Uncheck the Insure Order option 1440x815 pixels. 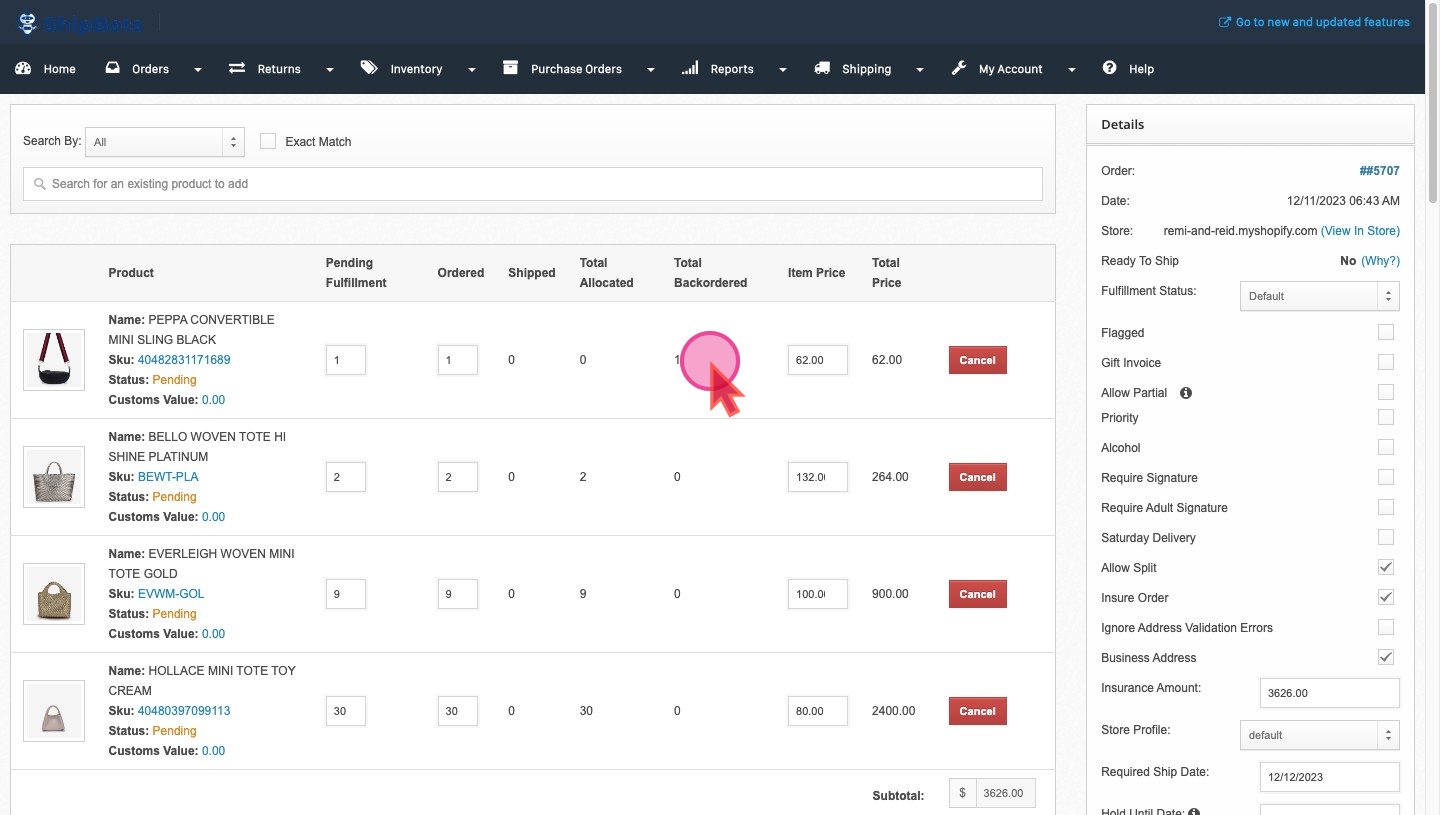coord(1386,597)
